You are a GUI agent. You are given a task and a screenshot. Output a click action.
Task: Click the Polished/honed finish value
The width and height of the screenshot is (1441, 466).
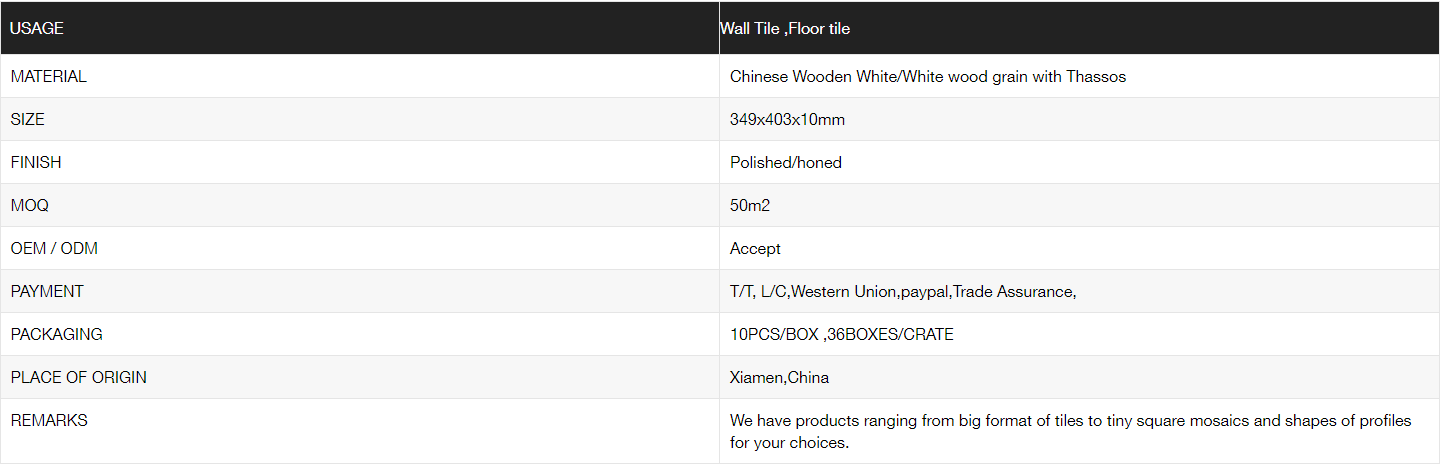785,163
